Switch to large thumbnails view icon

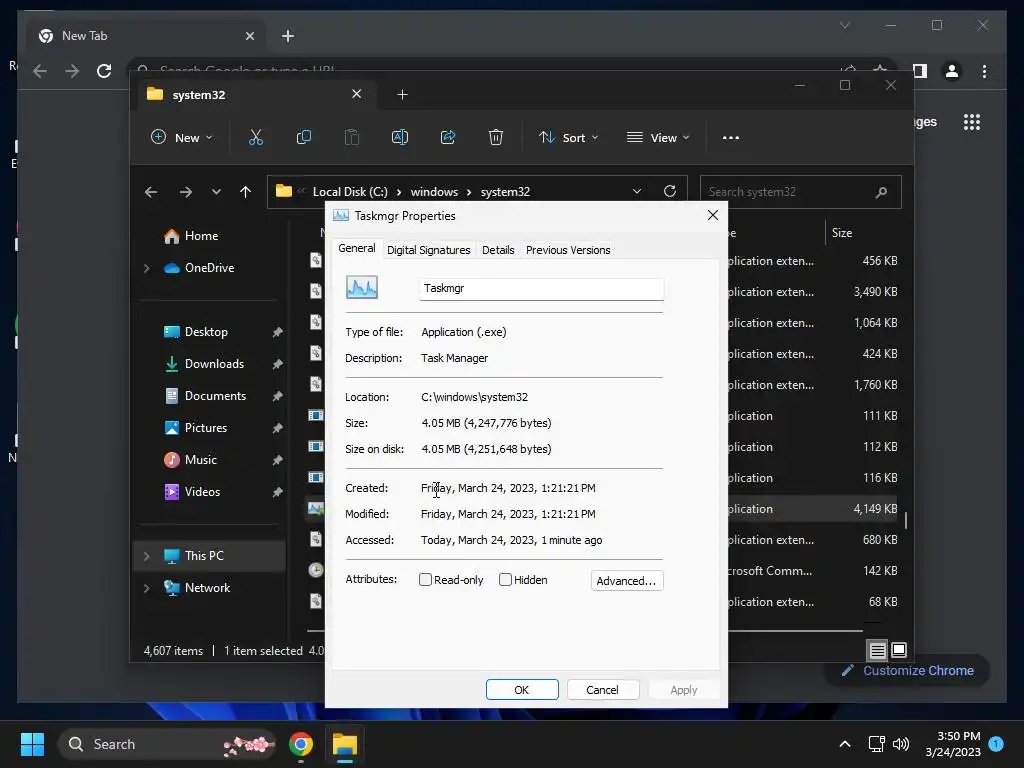(899, 651)
